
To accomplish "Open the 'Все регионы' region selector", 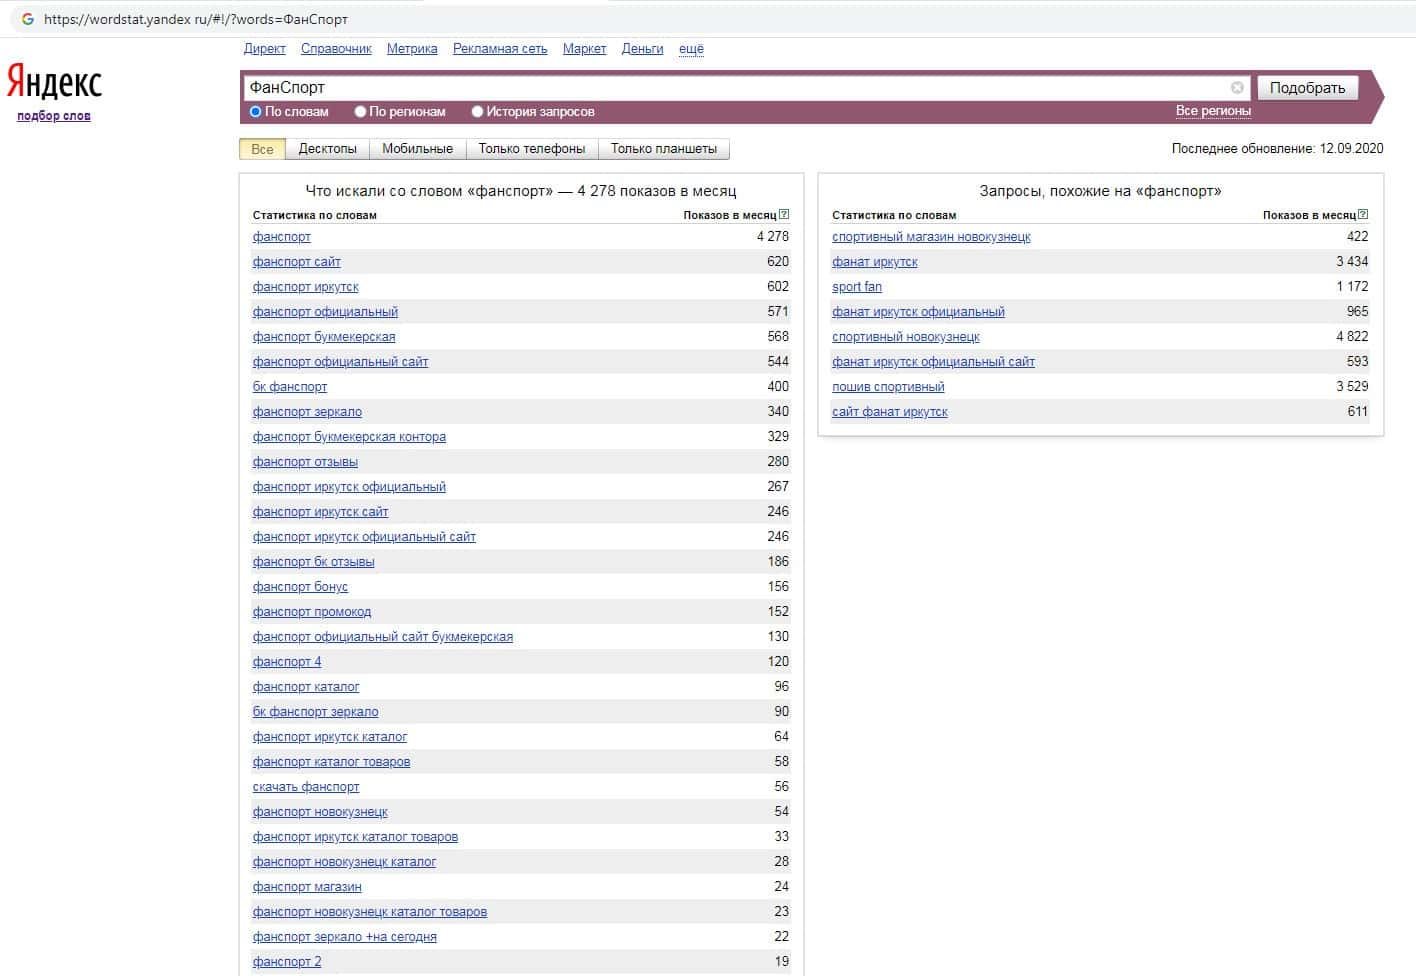I will pos(1212,111).
